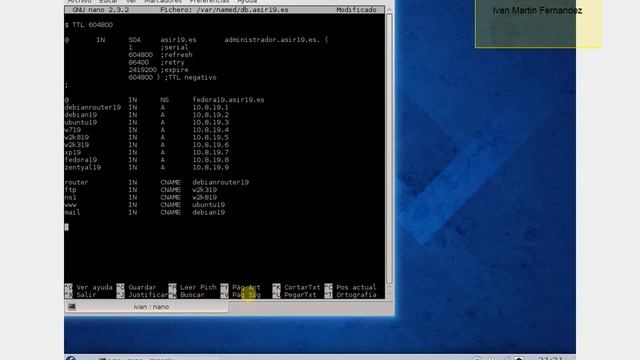The image size is (640, 360).
Task: Click the 'Modificado' status in nano title bar
Action: (356, 10)
